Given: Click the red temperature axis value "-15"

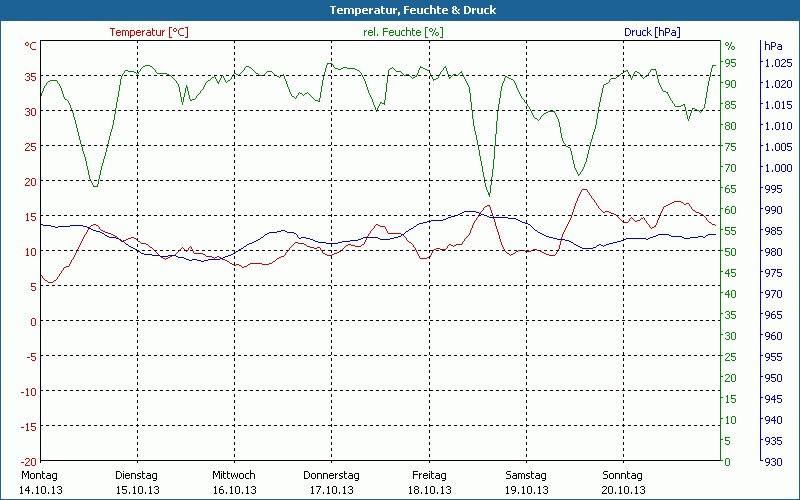Looking at the screenshot, I should click(29, 426).
